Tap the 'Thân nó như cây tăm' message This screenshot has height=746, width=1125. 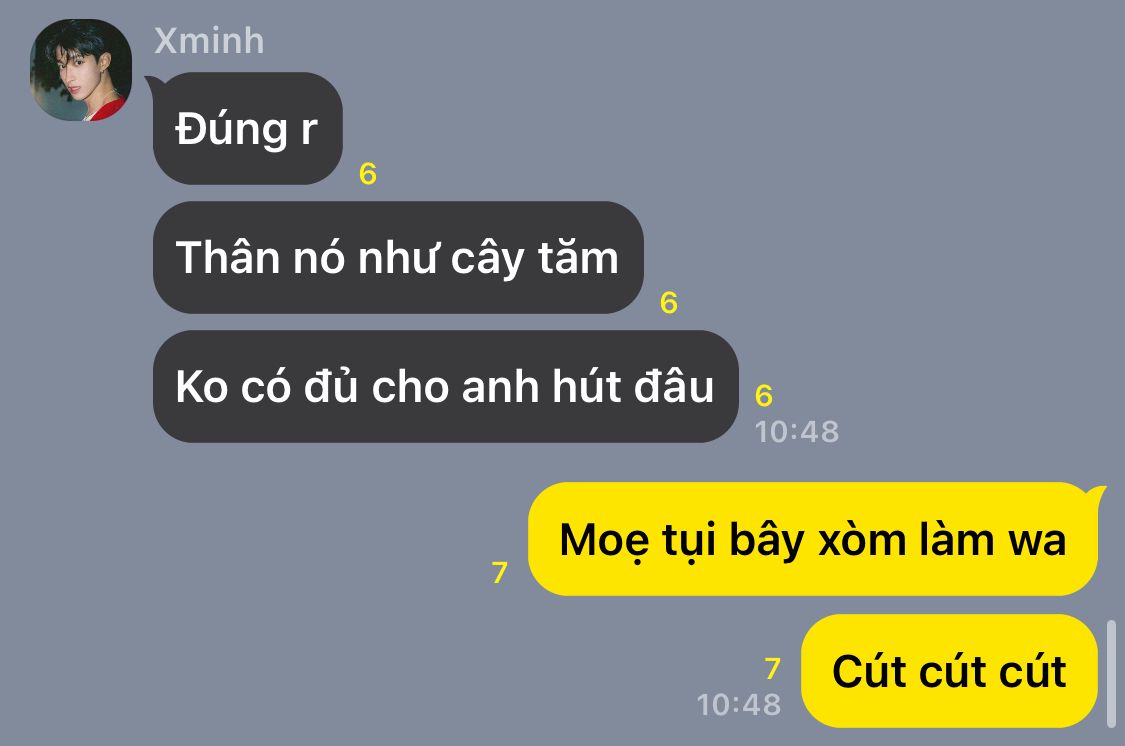tap(398, 258)
